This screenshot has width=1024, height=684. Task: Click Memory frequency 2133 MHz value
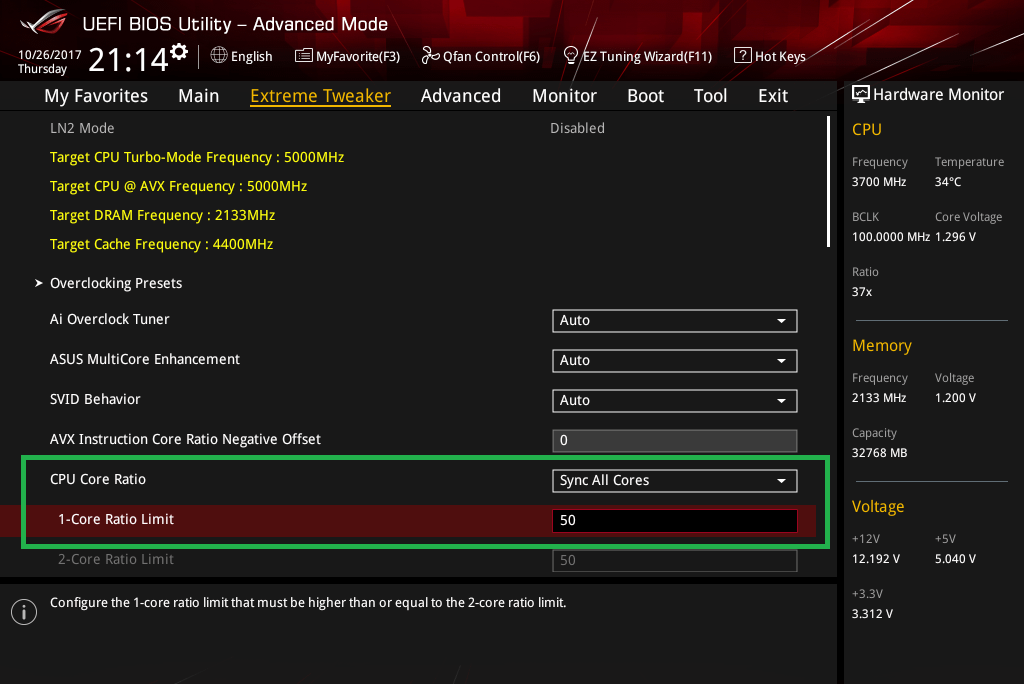(x=879, y=398)
